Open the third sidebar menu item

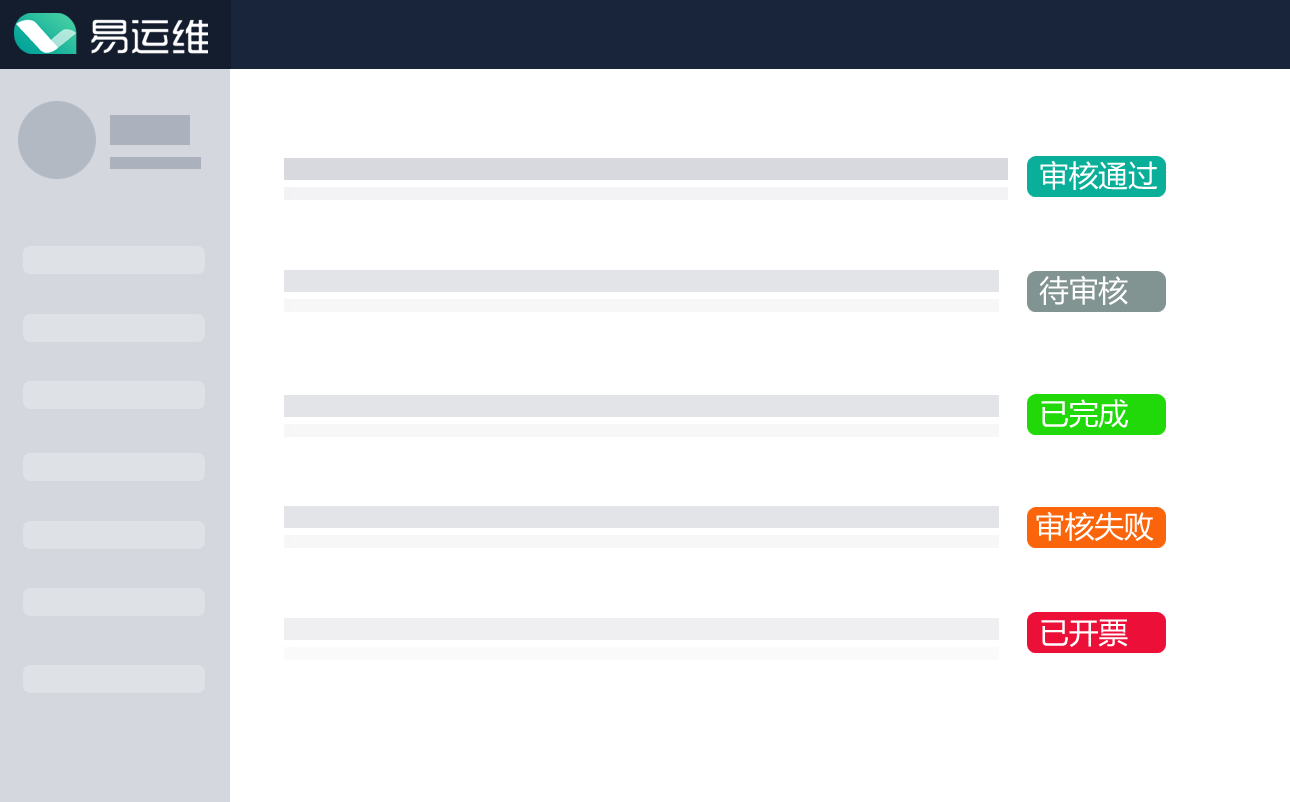coord(114,395)
